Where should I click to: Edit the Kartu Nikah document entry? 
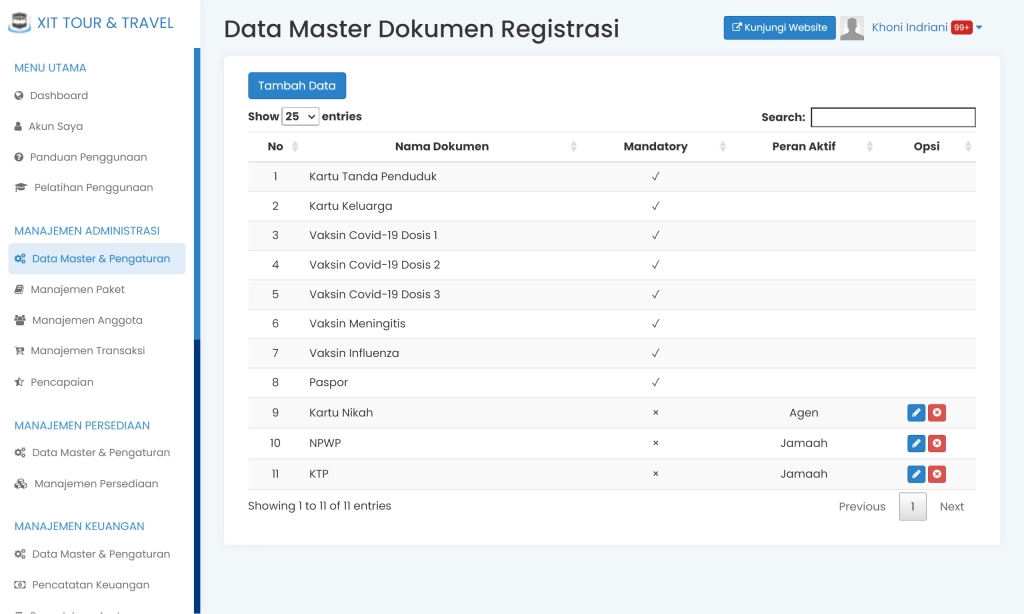916,412
